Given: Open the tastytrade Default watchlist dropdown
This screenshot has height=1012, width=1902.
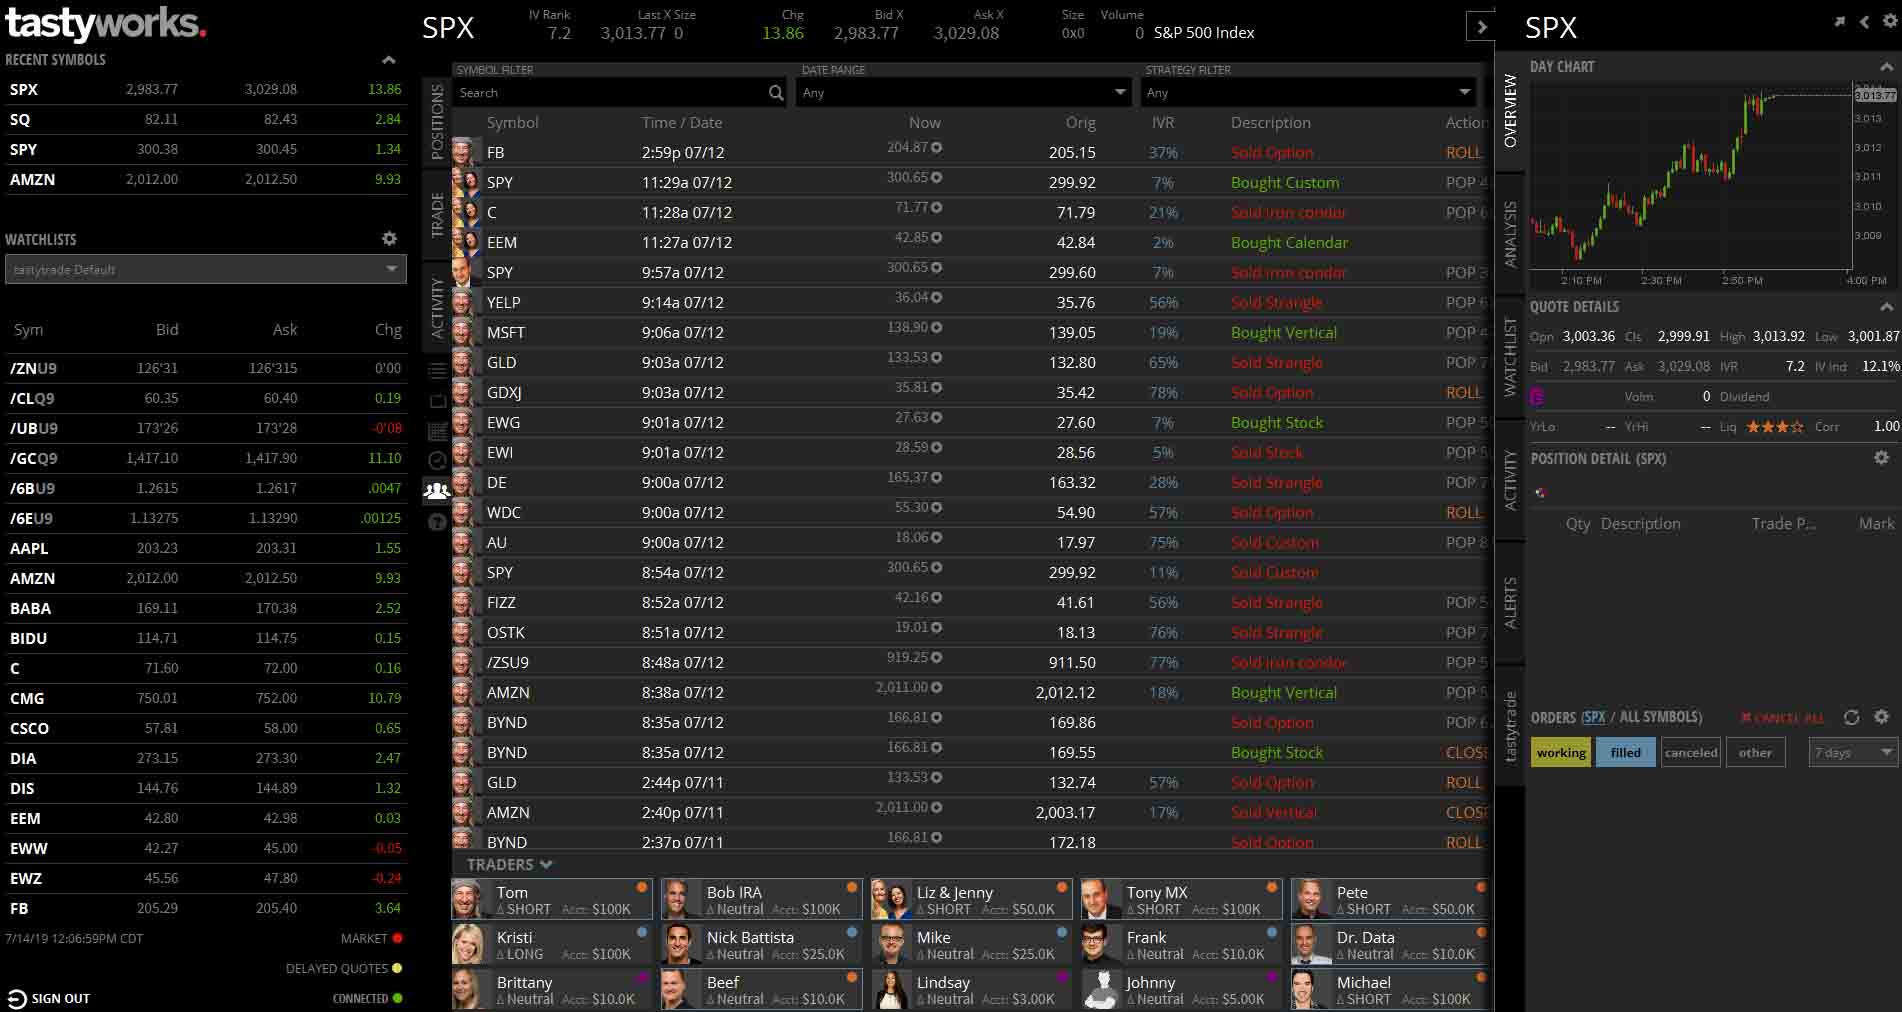Looking at the screenshot, I should pos(206,269).
